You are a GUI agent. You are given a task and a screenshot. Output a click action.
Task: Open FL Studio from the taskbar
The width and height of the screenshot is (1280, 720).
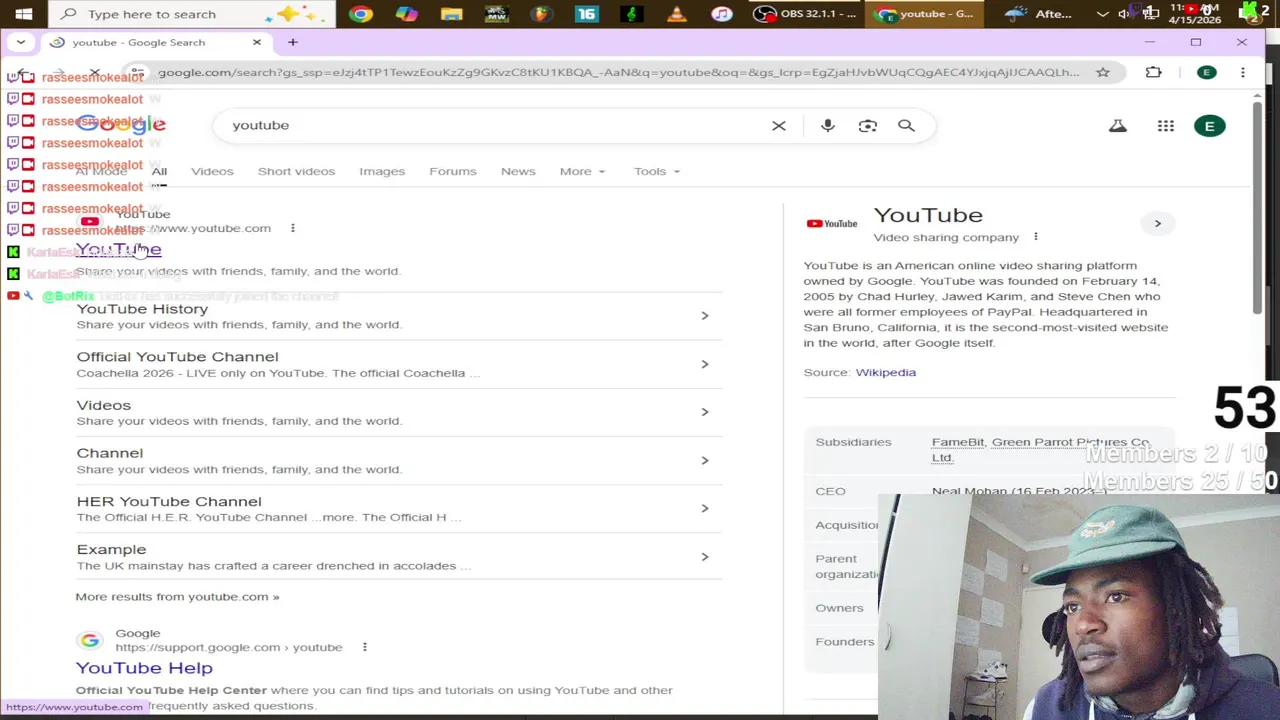click(541, 14)
